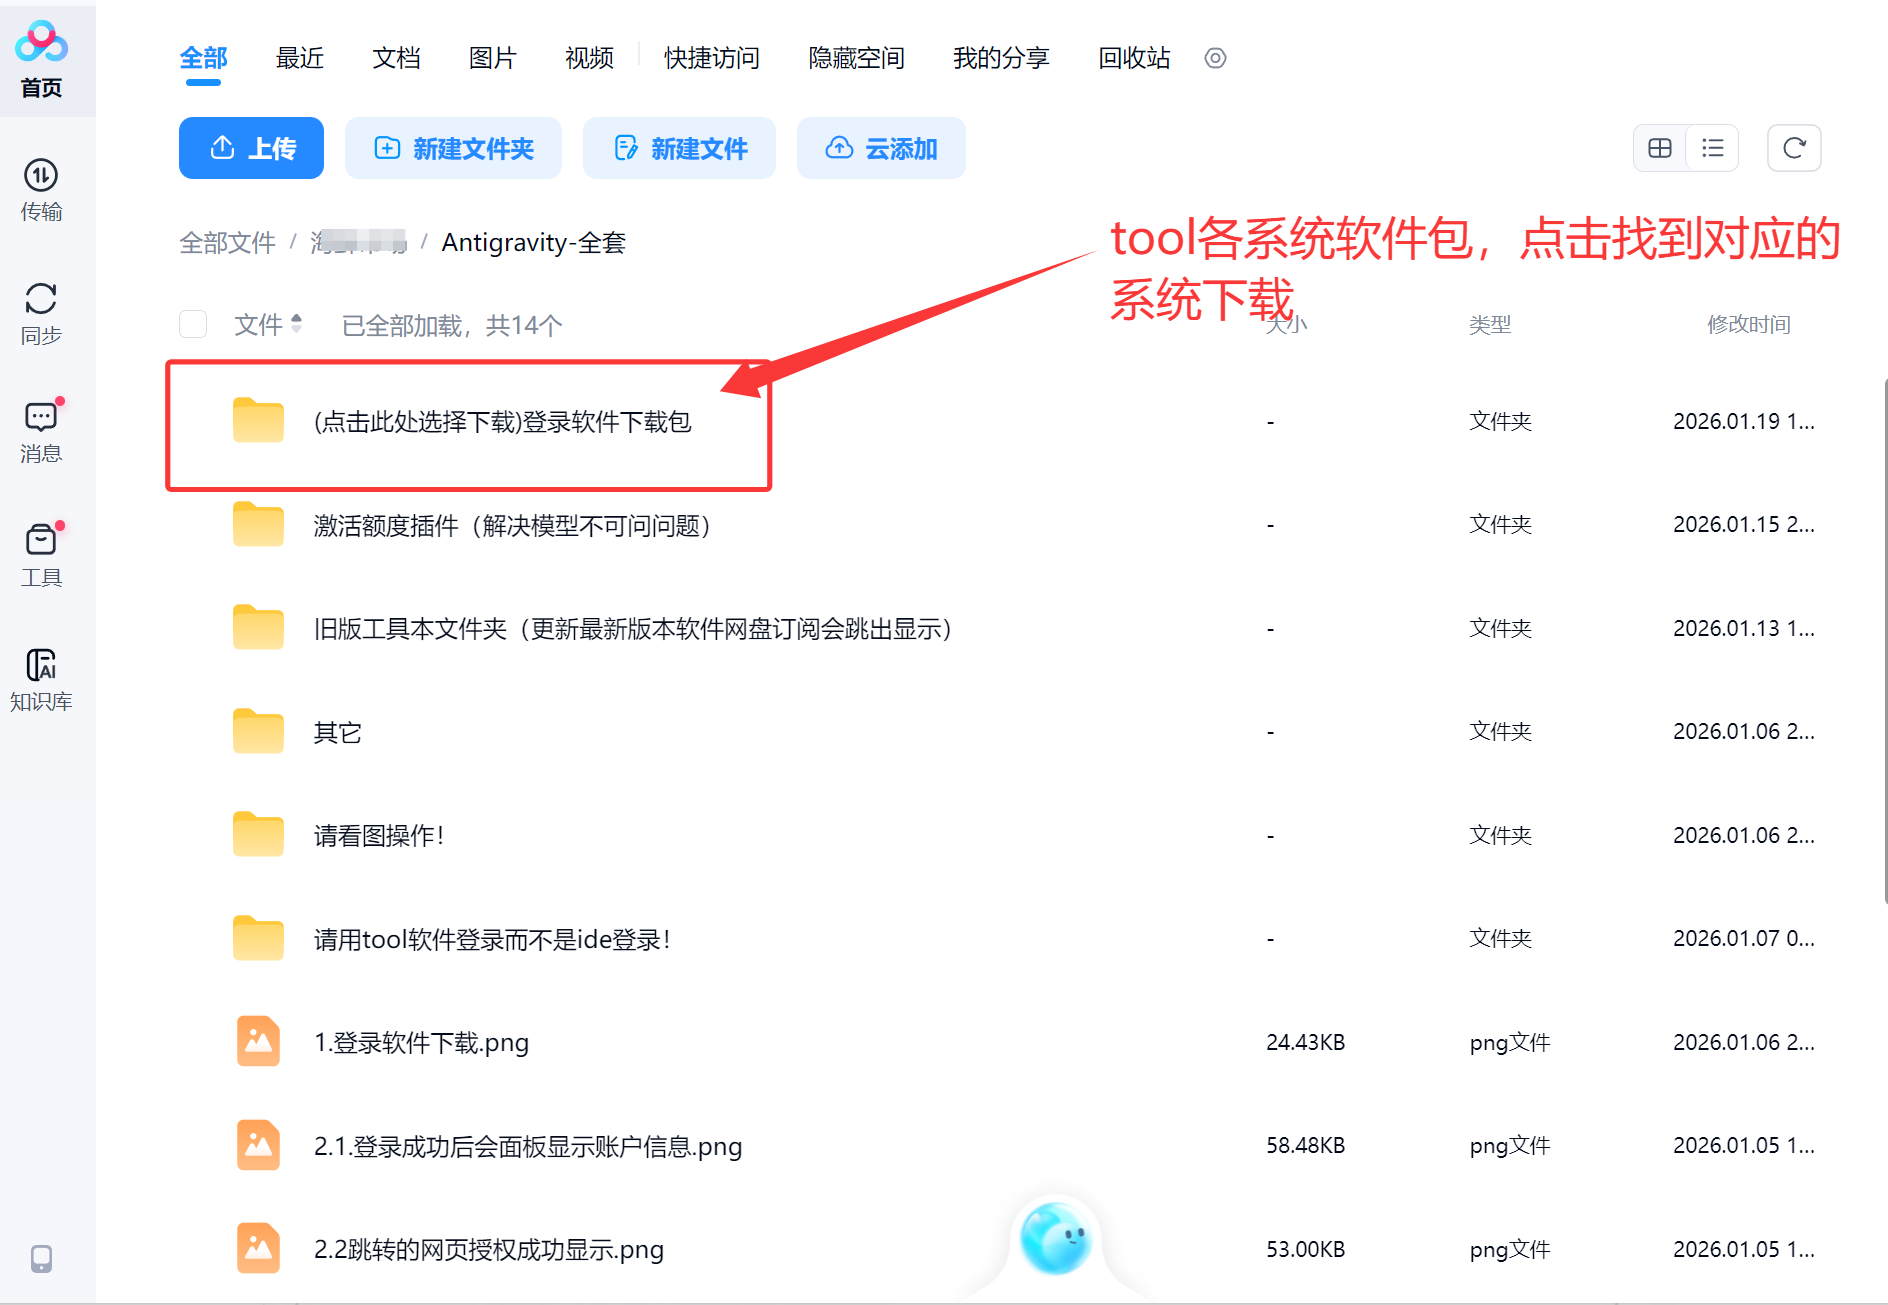Switch to the 回收站 tab
1888x1305 pixels.
[1134, 58]
